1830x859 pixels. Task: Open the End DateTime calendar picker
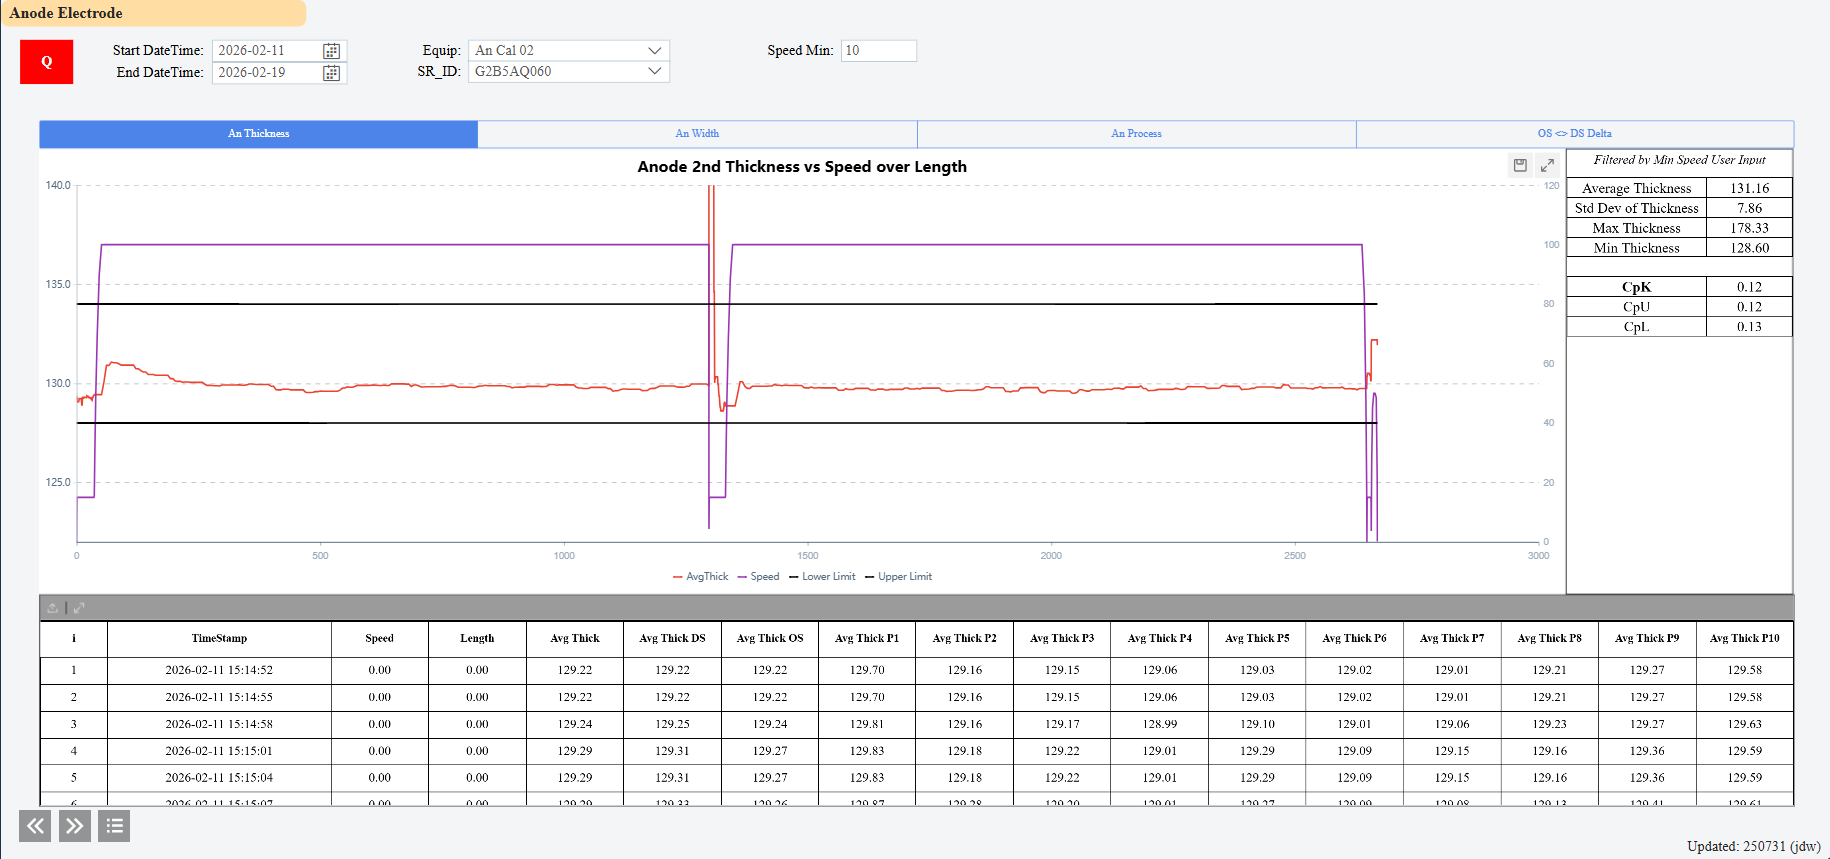click(331, 73)
